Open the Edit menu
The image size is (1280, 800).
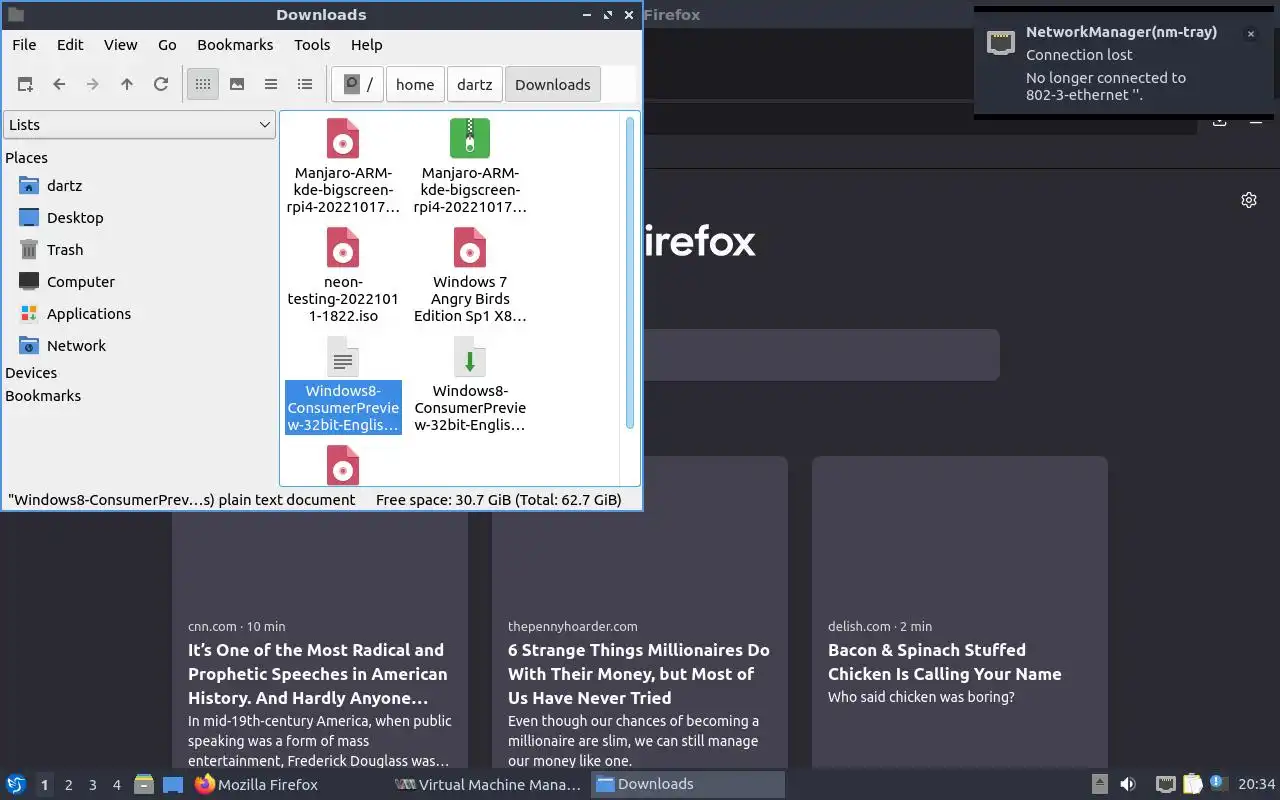(x=70, y=45)
